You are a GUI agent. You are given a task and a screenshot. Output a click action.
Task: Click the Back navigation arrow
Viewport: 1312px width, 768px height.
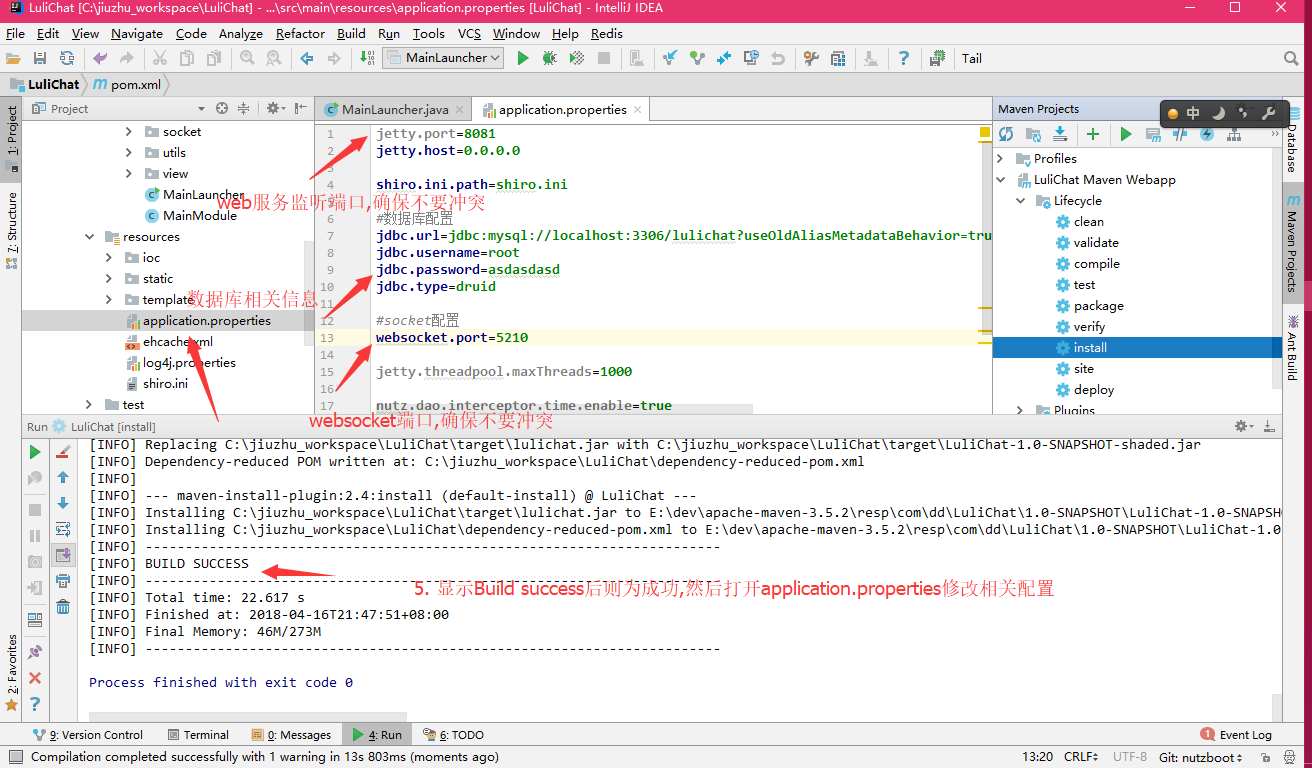point(306,58)
